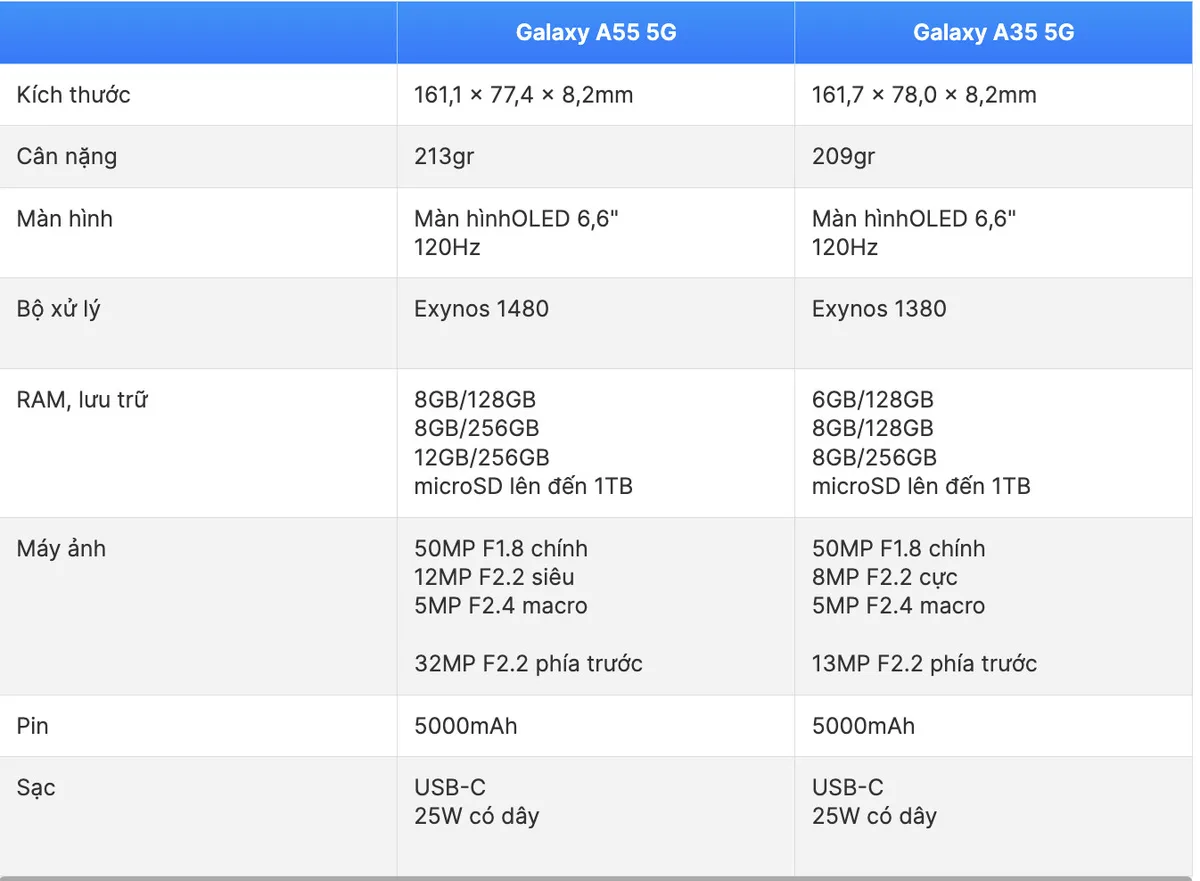Click the 213gr weight value
This screenshot has width=1200, height=881.
[x=446, y=157]
